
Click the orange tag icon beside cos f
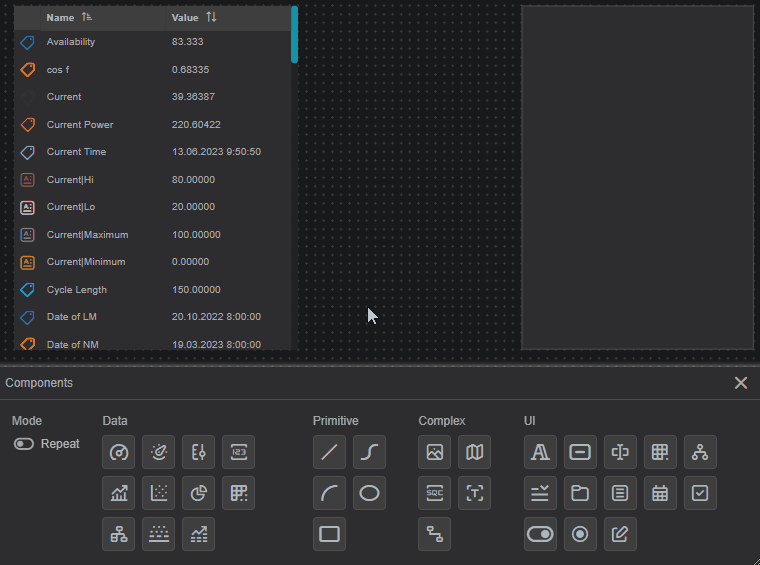point(28,70)
